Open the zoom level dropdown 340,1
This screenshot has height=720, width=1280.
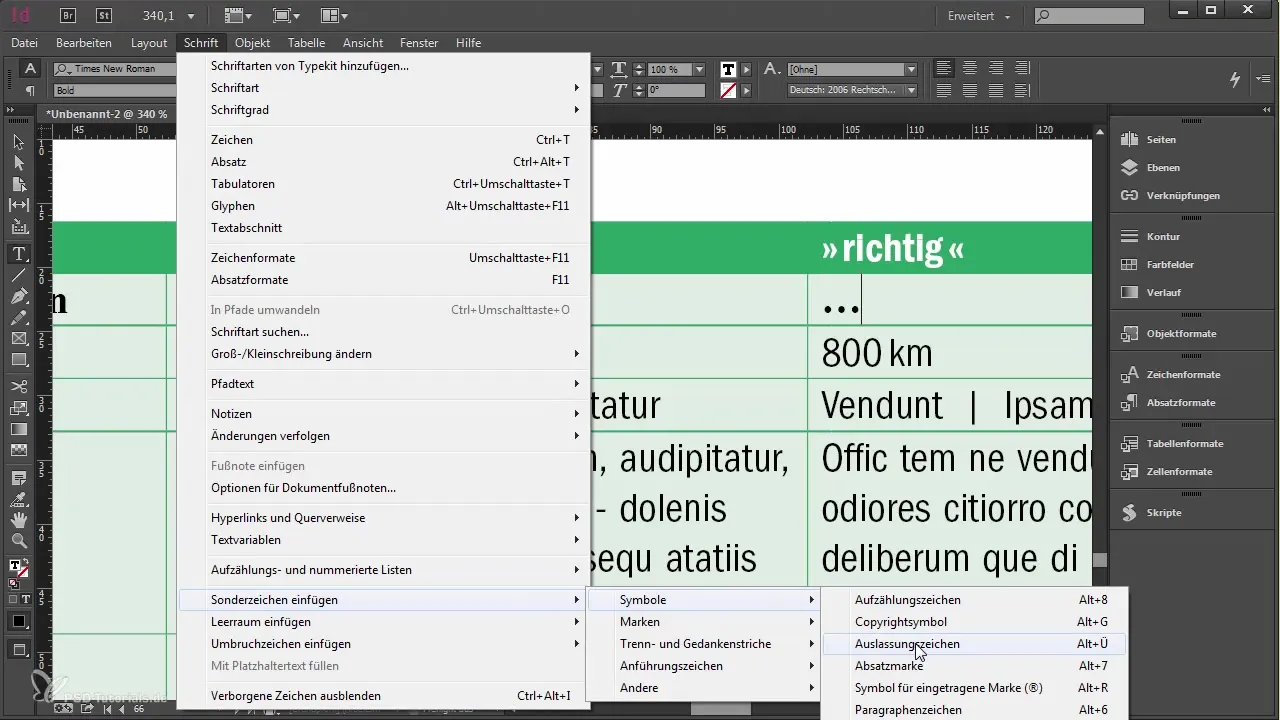[191, 15]
